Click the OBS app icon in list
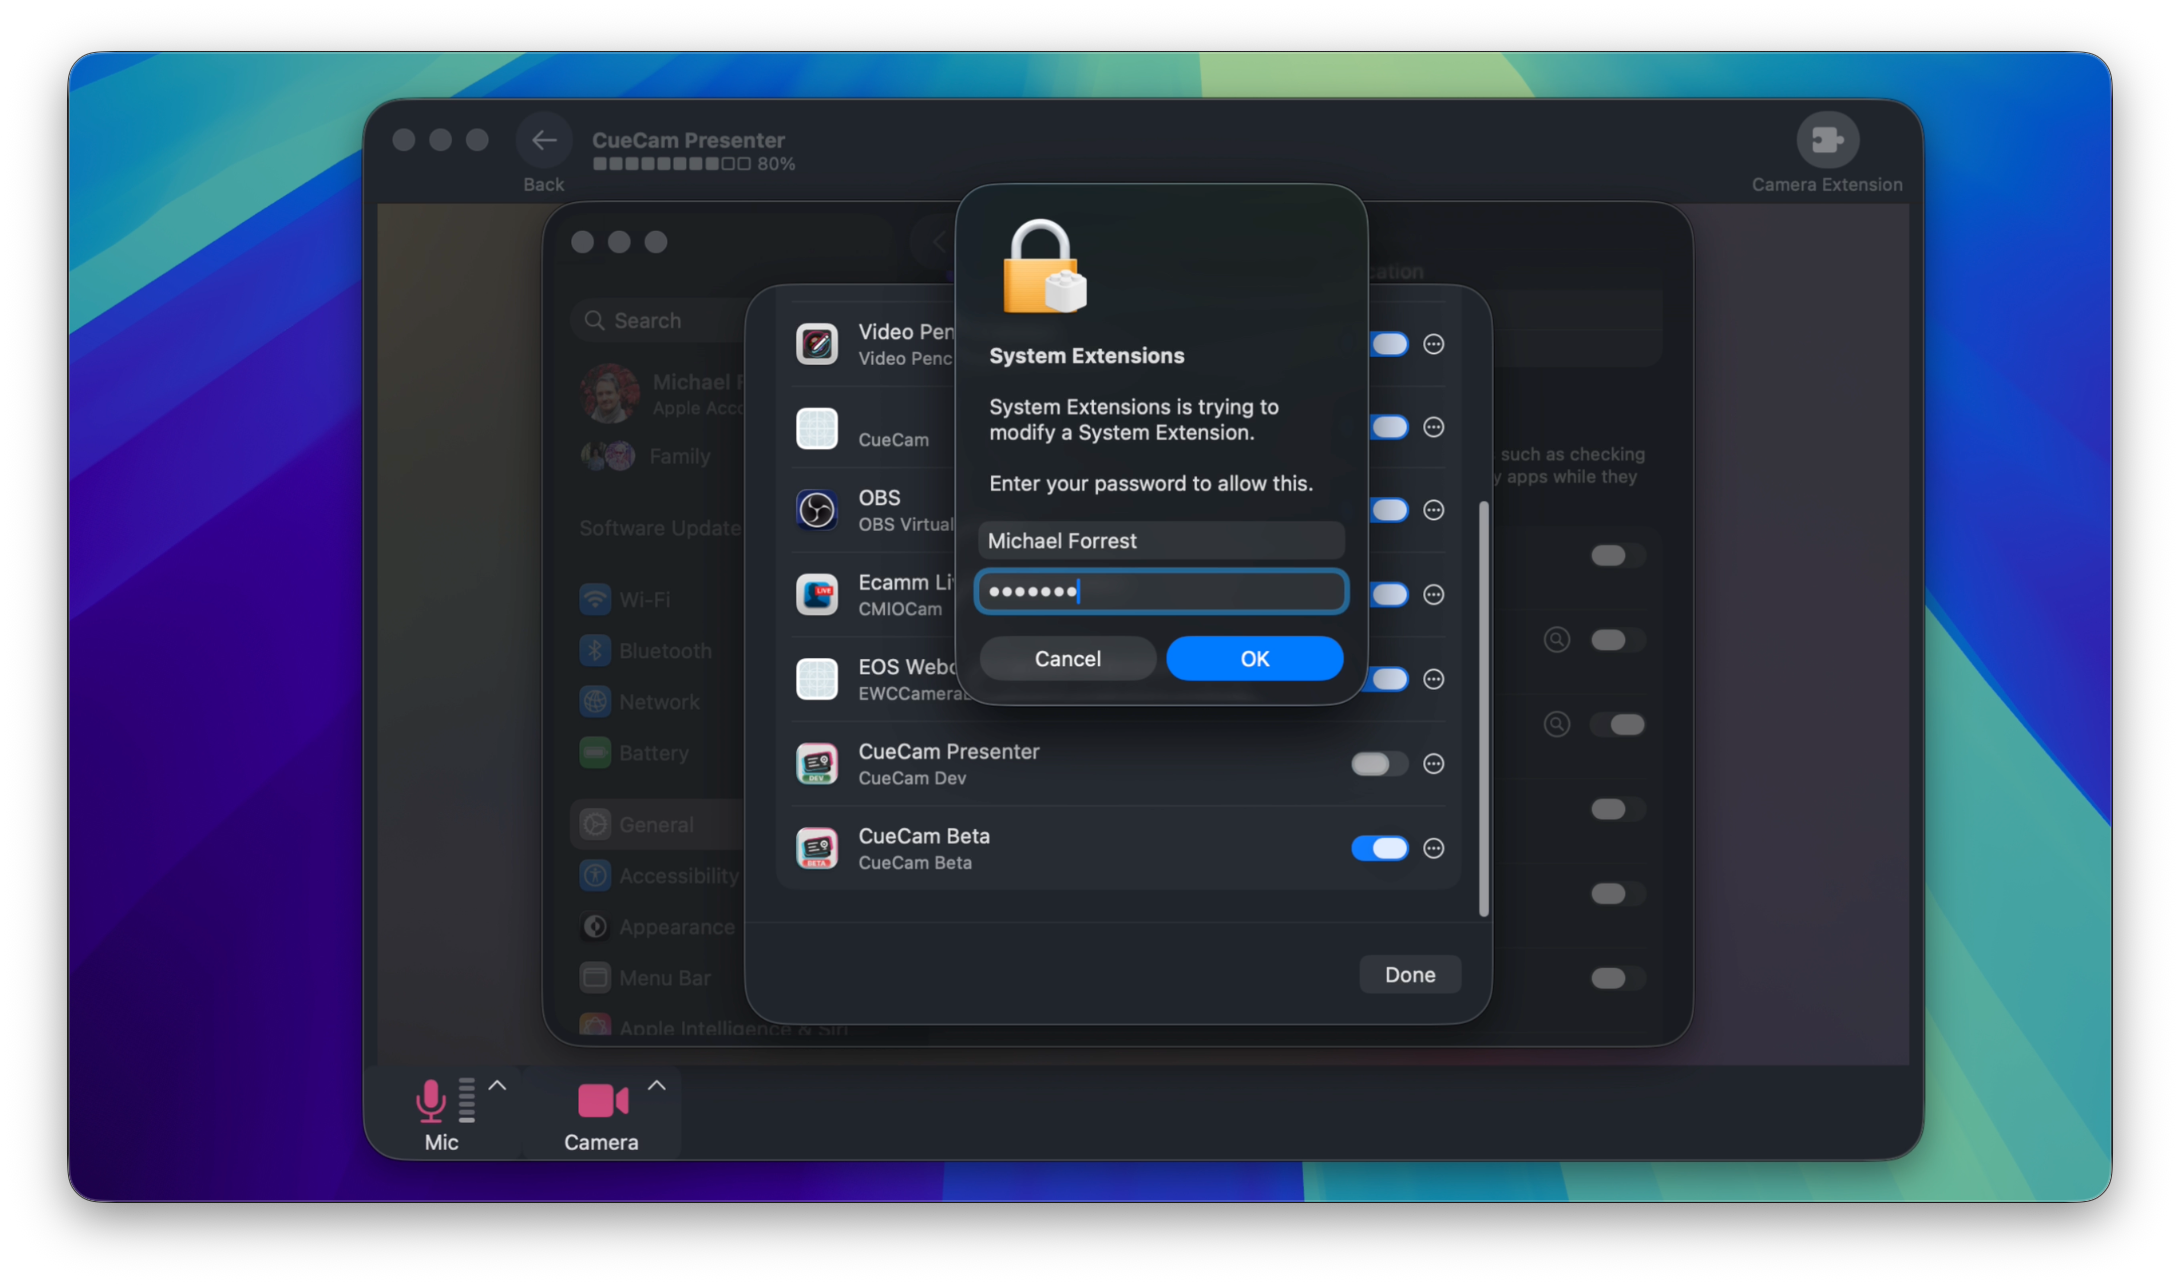Screen dimensions: 2180x1286 click(x=817, y=510)
